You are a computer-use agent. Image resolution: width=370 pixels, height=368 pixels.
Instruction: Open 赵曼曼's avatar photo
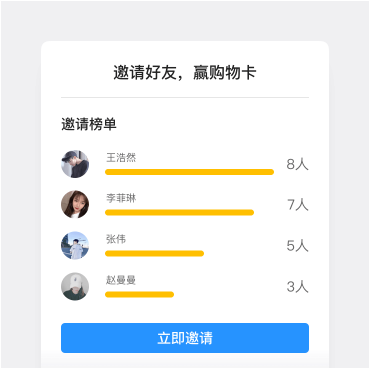click(x=75, y=286)
